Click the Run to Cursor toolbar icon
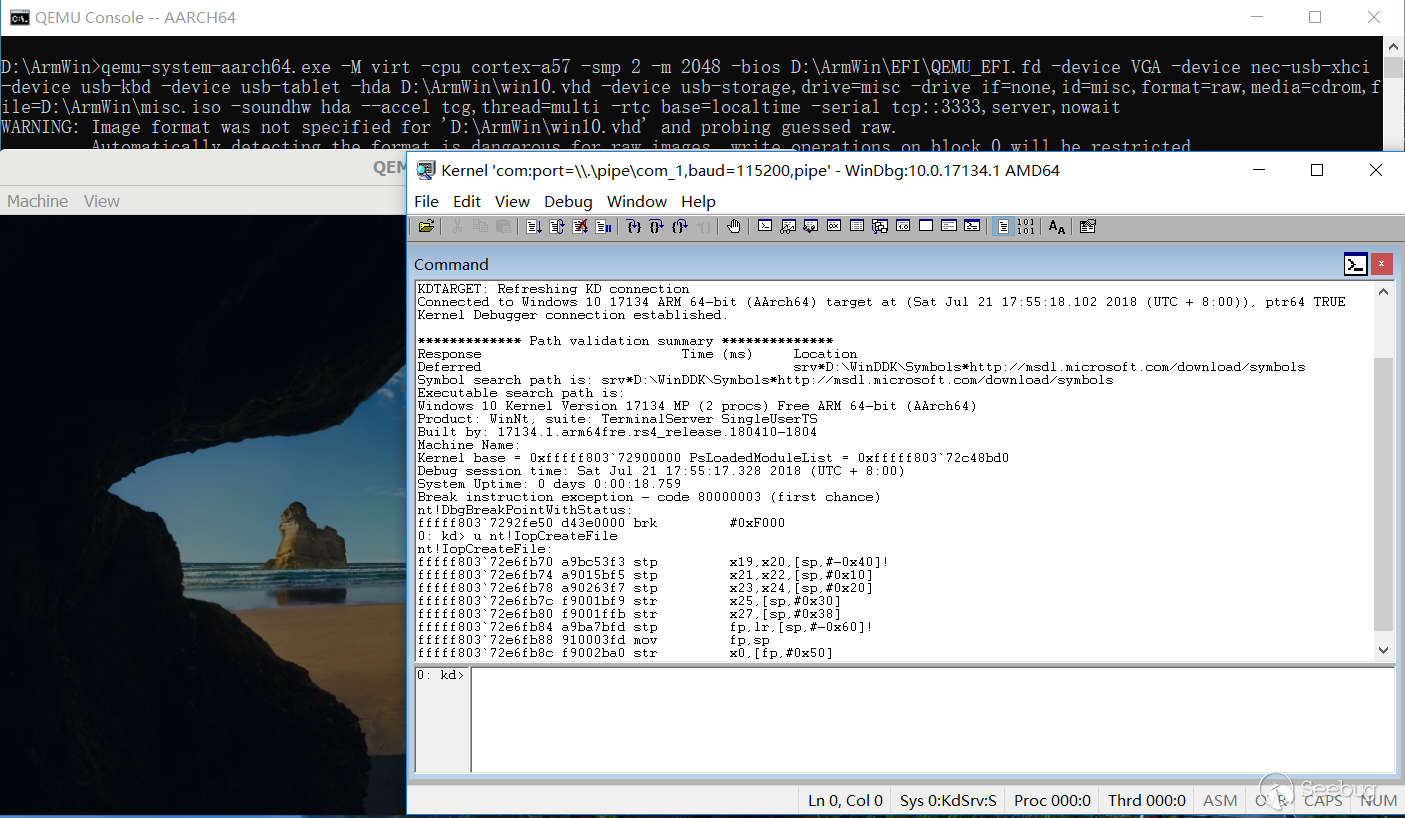1405x818 pixels. tap(704, 227)
